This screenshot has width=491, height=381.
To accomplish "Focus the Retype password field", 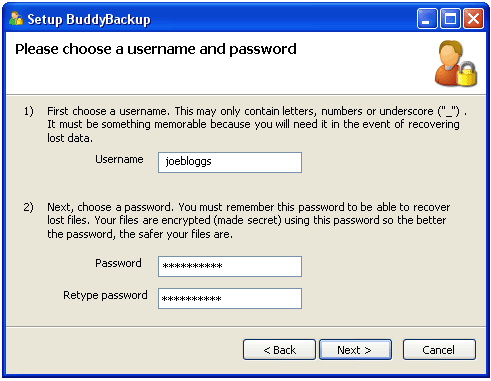I will coord(230,298).
